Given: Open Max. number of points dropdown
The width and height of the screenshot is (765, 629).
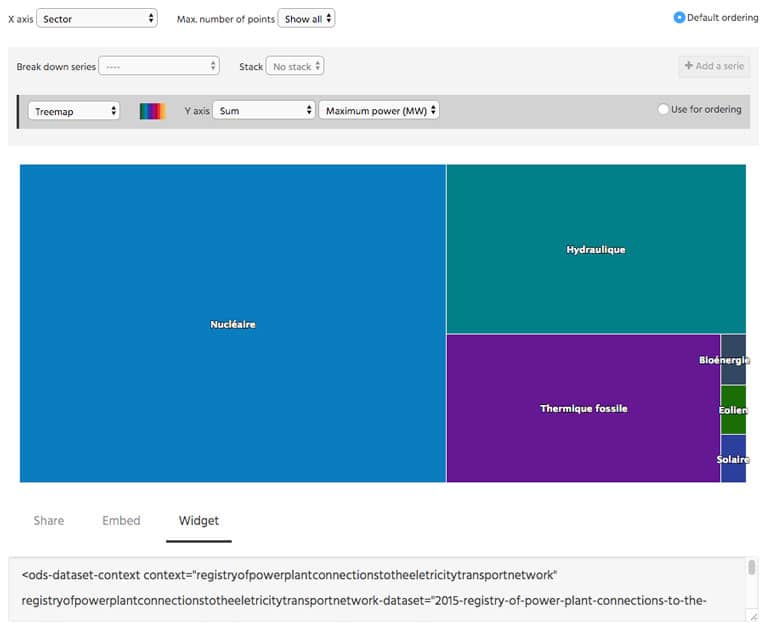Looking at the screenshot, I should click(306, 18).
